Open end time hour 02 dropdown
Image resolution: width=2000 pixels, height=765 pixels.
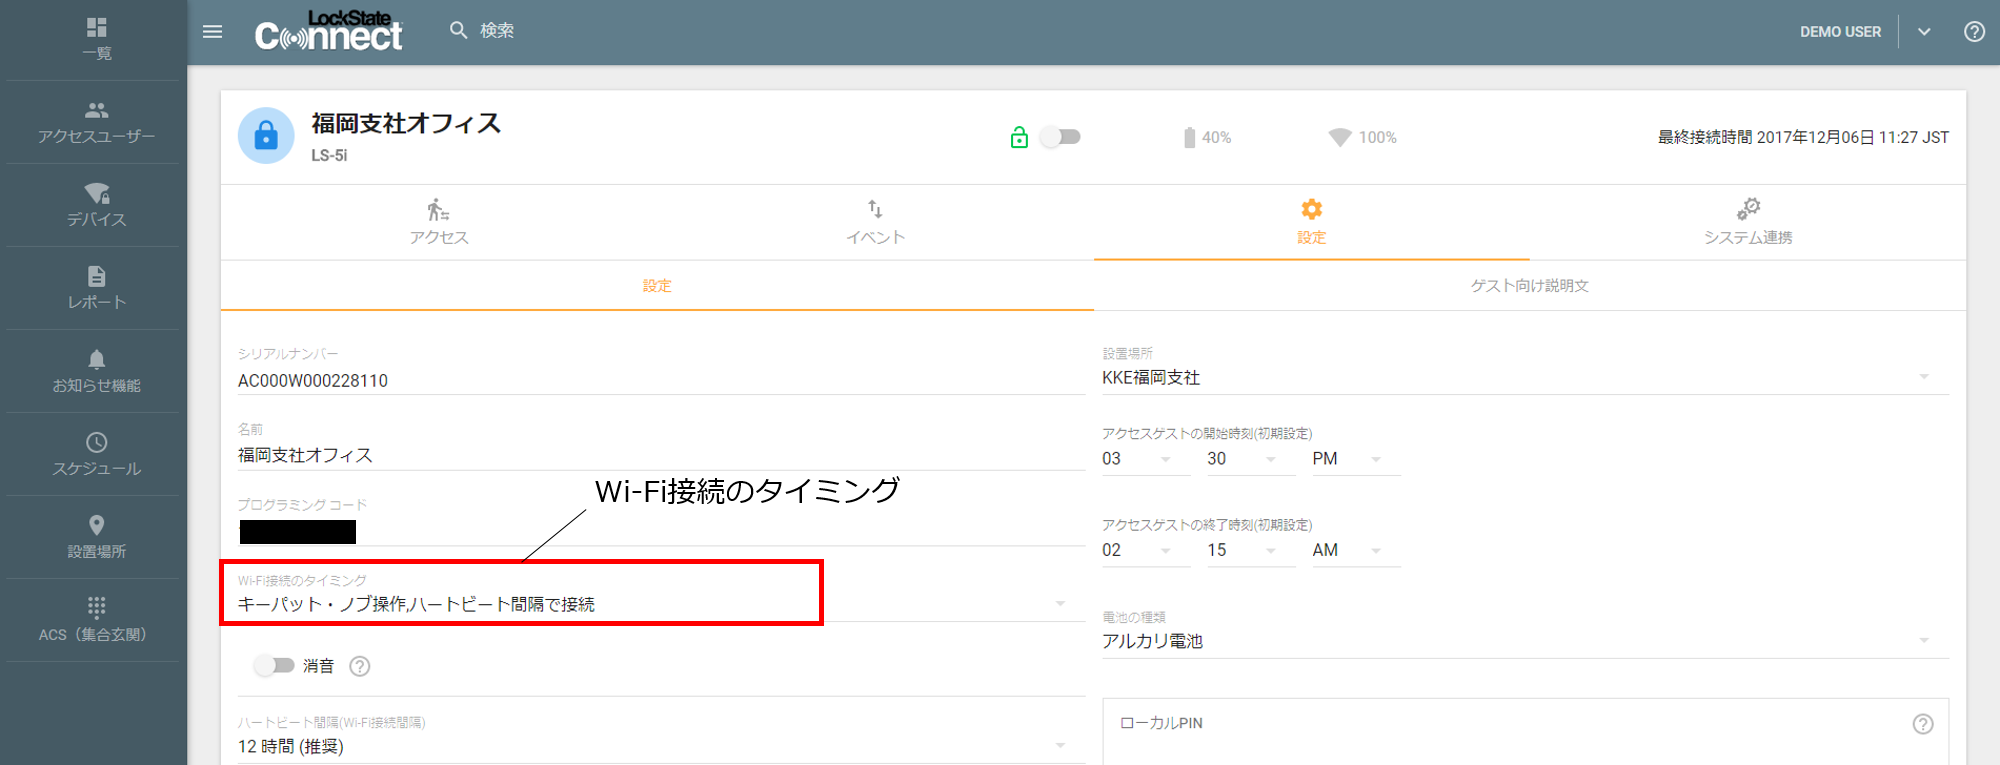coord(1145,550)
